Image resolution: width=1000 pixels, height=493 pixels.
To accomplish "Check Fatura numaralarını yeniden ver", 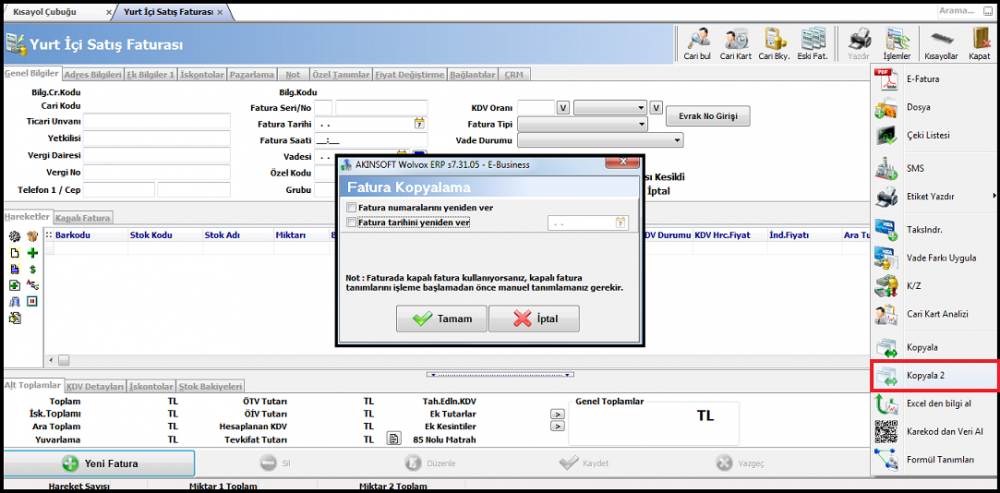I will [x=350, y=207].
